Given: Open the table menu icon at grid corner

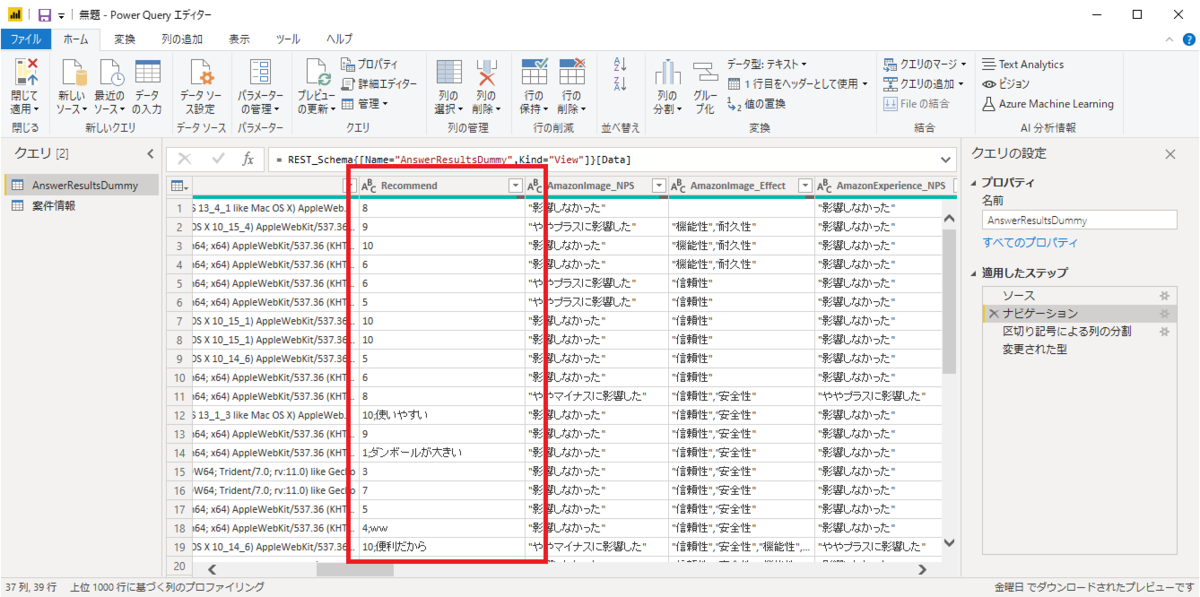Looking at the screenshot, I should tap(178, 186).
